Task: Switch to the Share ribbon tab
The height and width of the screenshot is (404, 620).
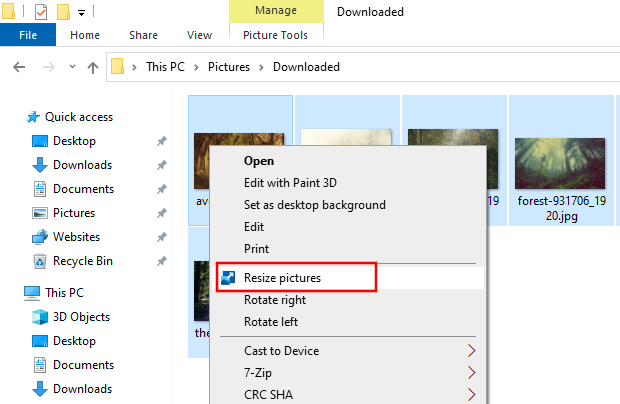Action: coord(143,35)
